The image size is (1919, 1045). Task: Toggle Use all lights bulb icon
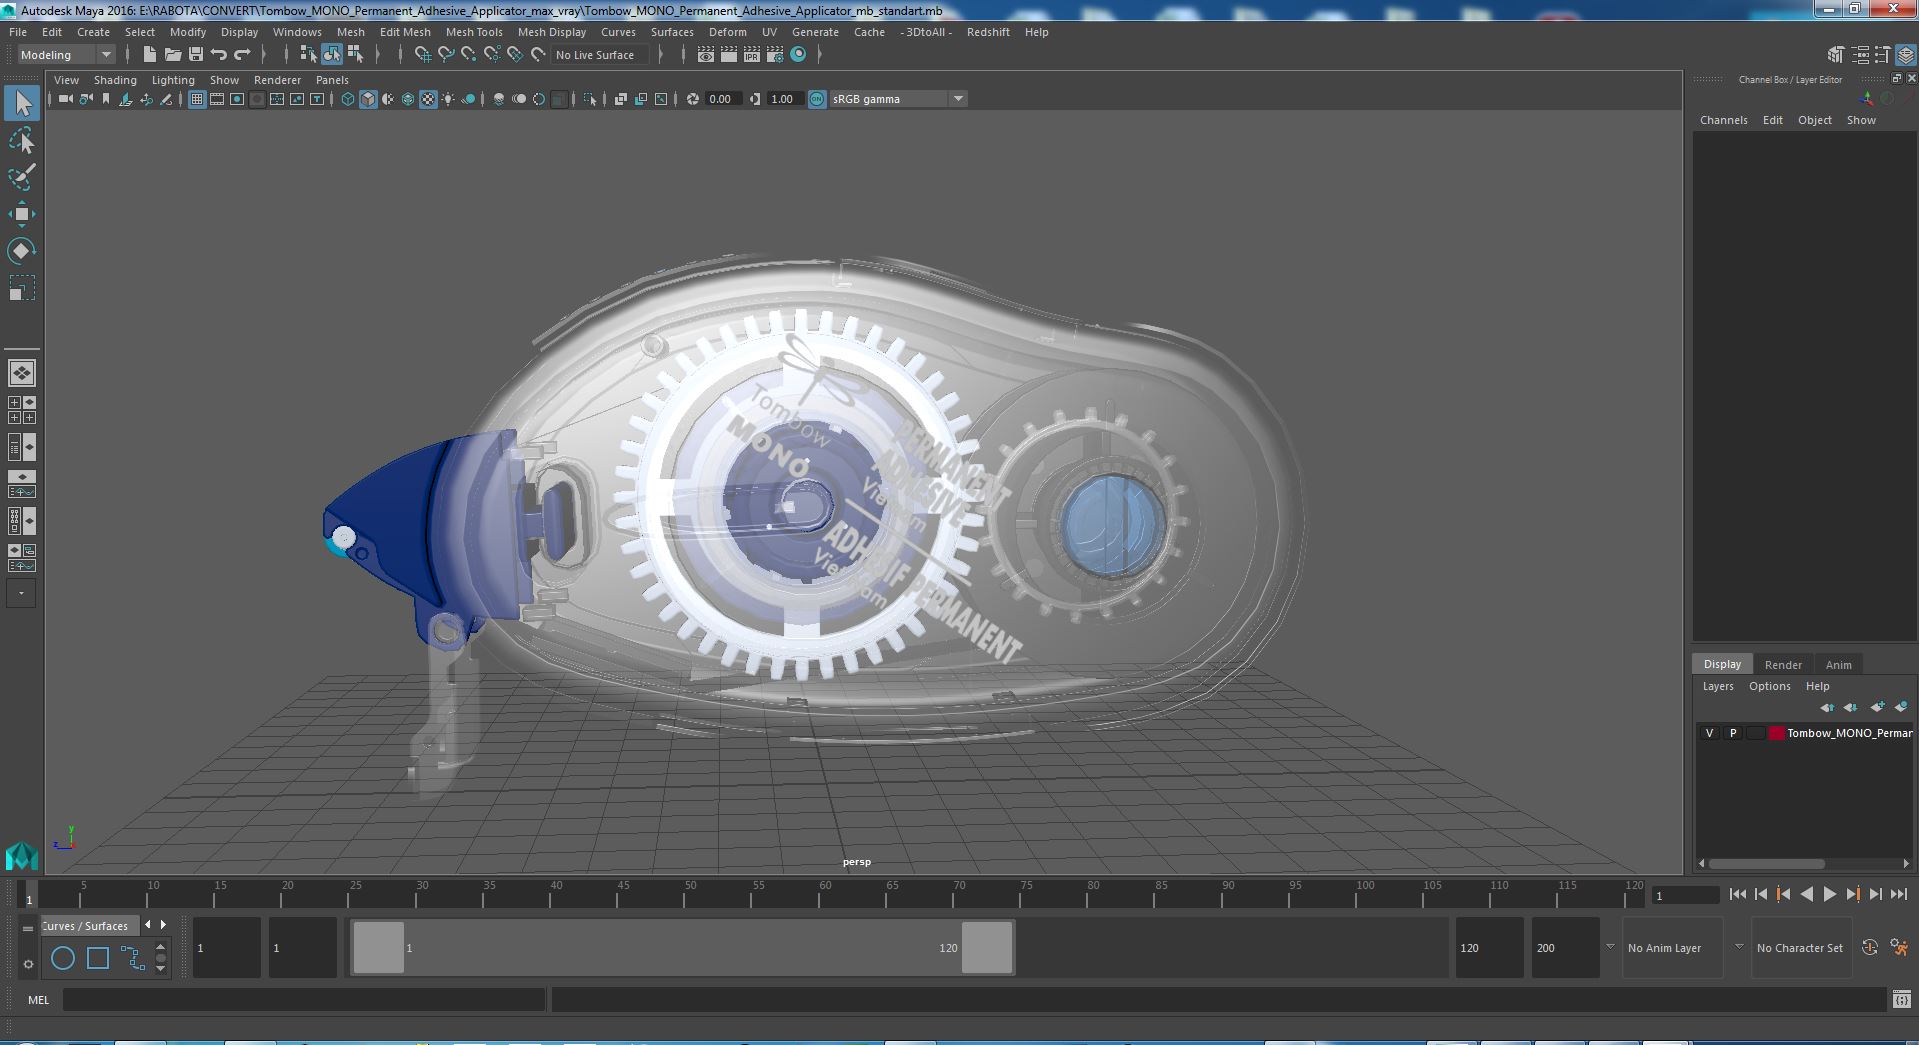pos(448,99)
